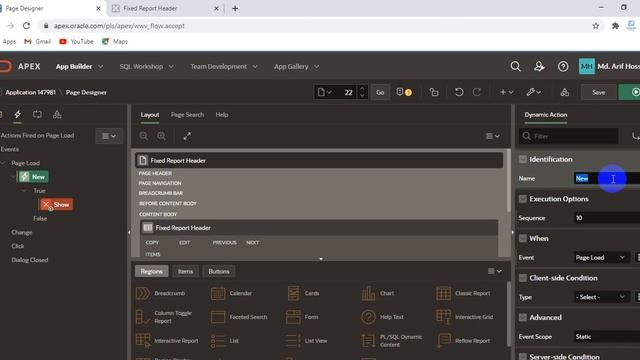Viewport: 640px width, 360px height.
Task: Switch to Regions gallery tab
Action: (x=151, y=271)
